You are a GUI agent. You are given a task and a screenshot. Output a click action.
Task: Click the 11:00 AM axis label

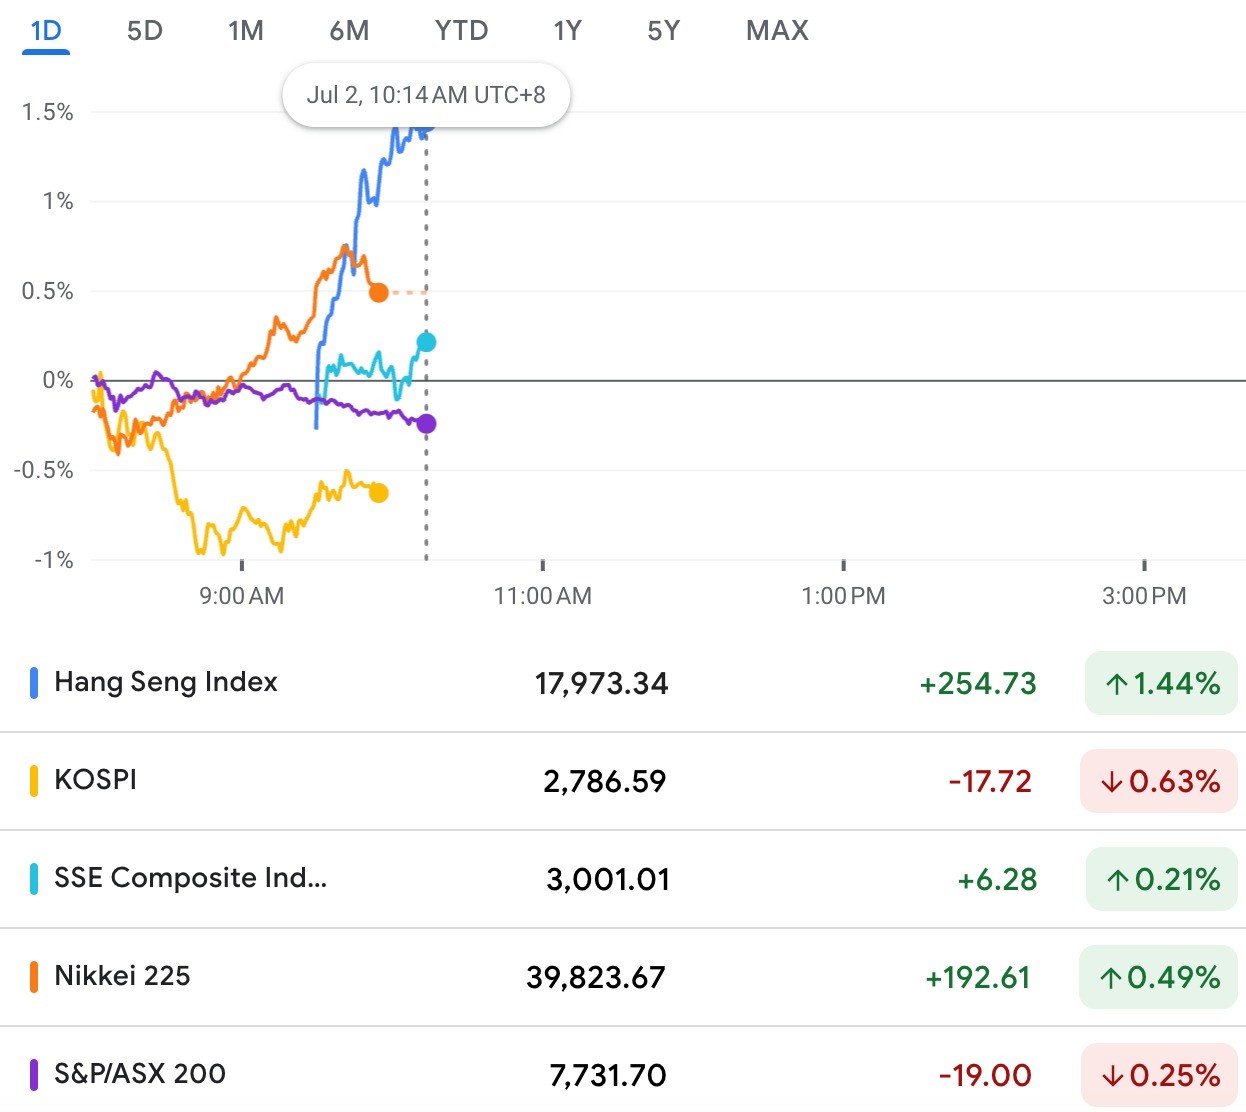coord(543,596)
